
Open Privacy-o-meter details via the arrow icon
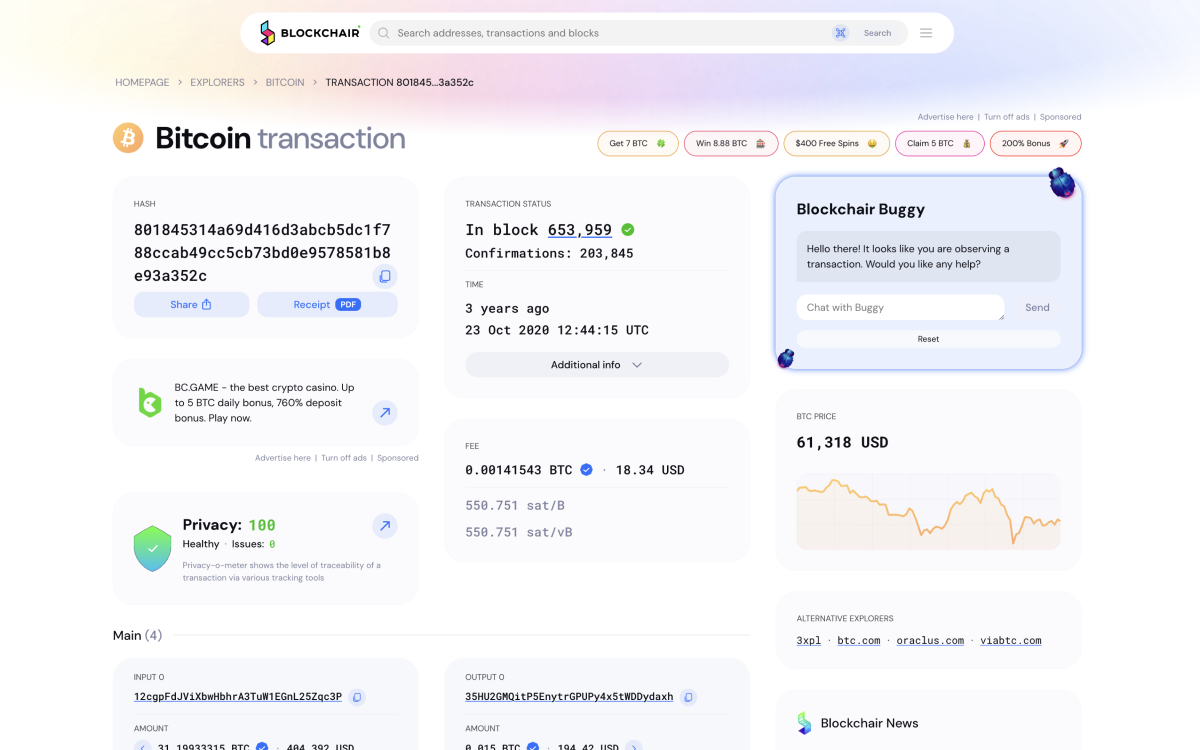click(x=385, y=525)
